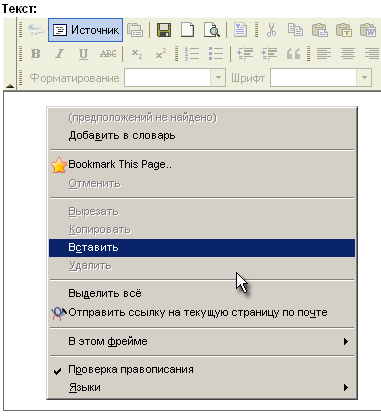The height and width of the screenshot is (418, 381).
Task: Click Вырезать in the context menu
Action: 202,212
